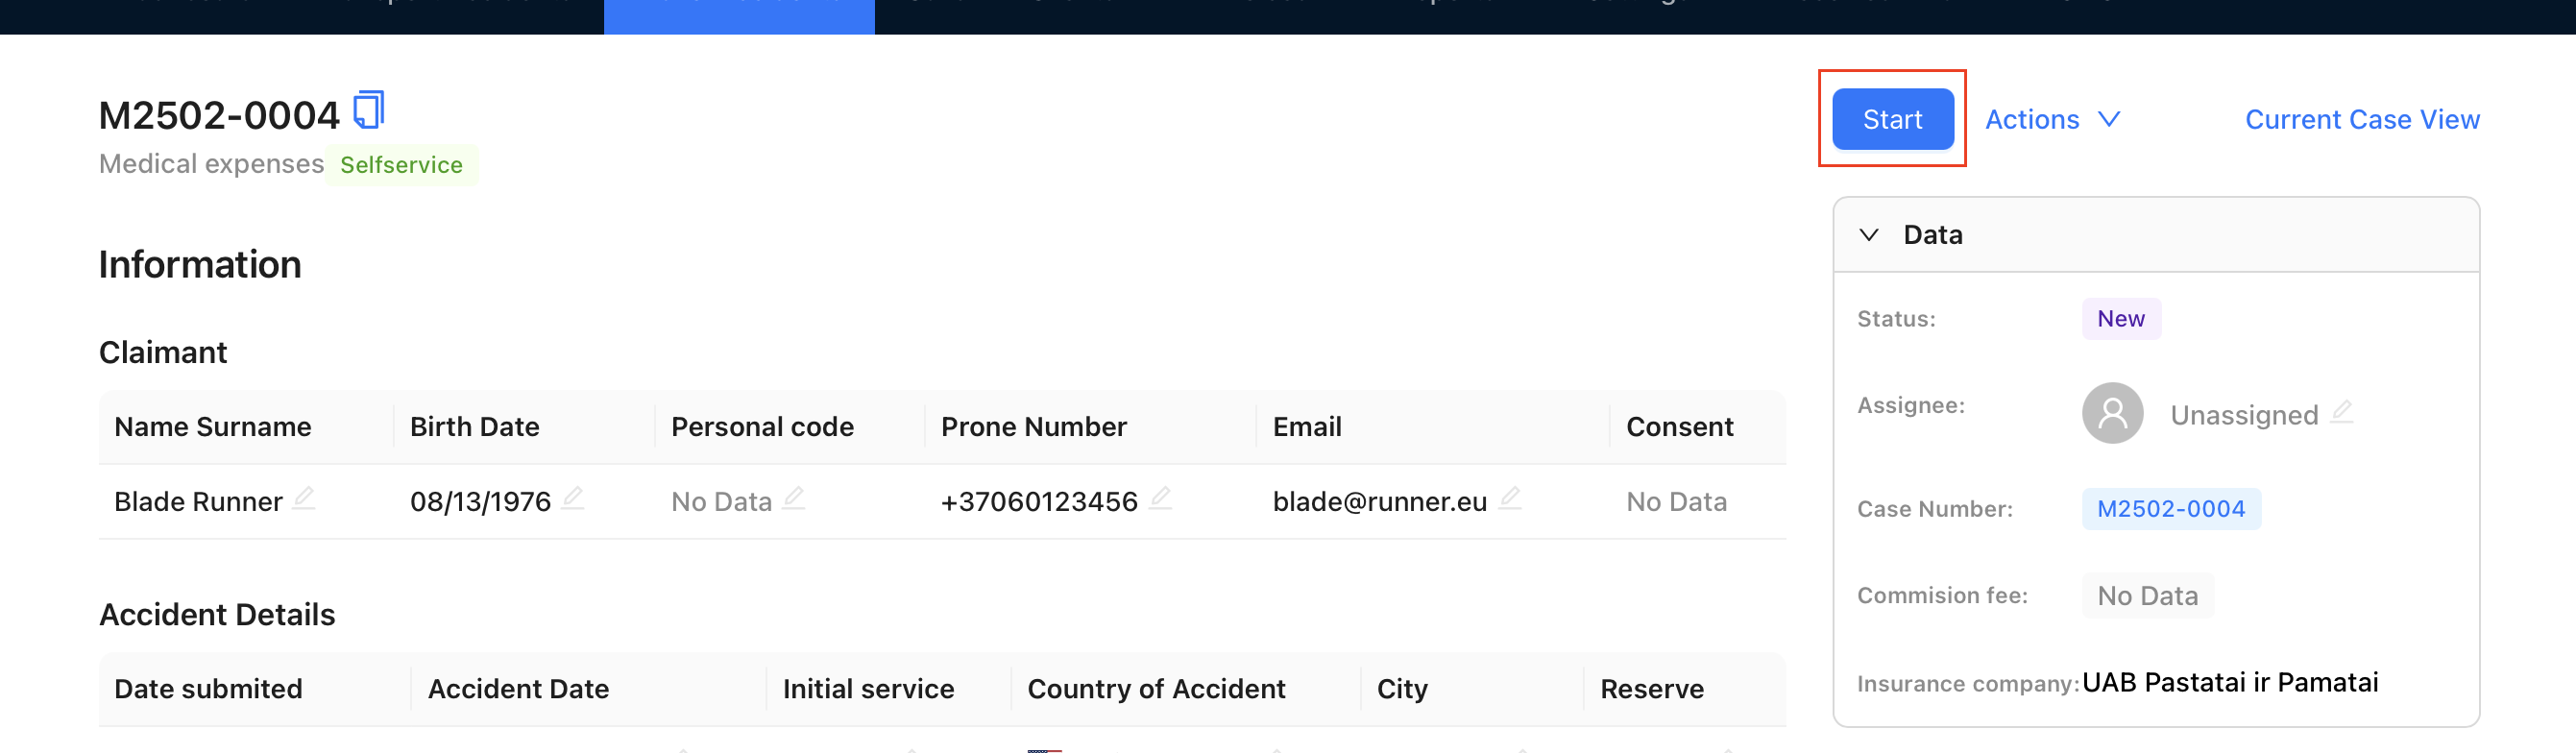Click the Data panel header title
This screenshot has height=753, width=2576.
(1932, 234)
